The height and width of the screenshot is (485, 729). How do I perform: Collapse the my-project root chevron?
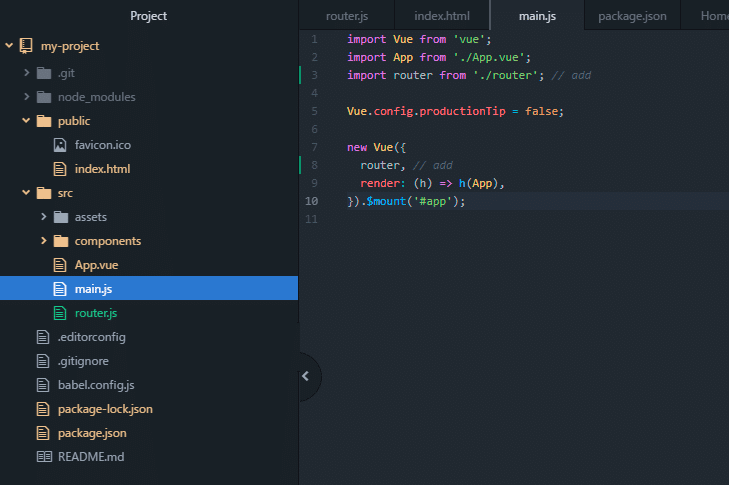point(9,46)
